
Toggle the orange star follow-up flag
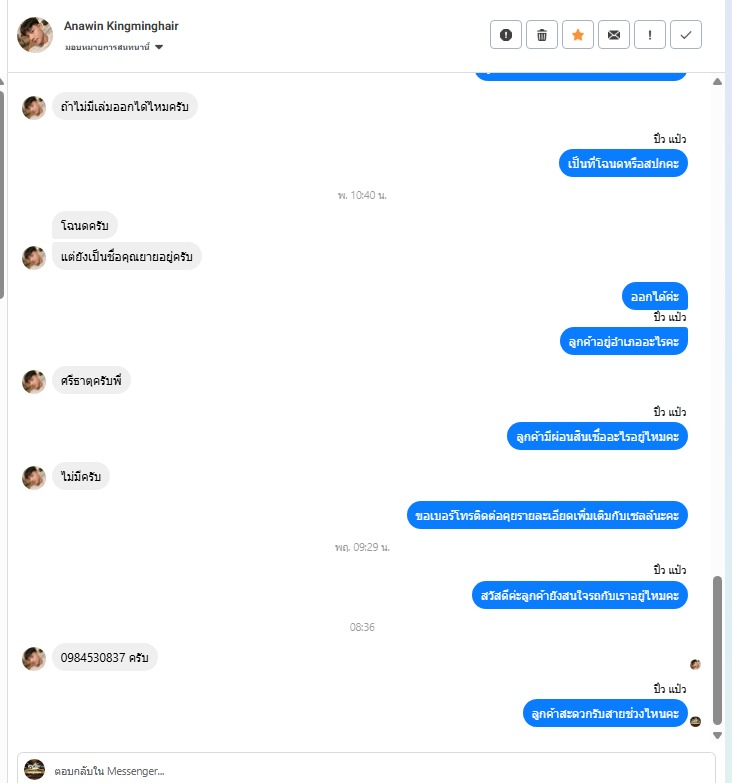click(578, 34)
